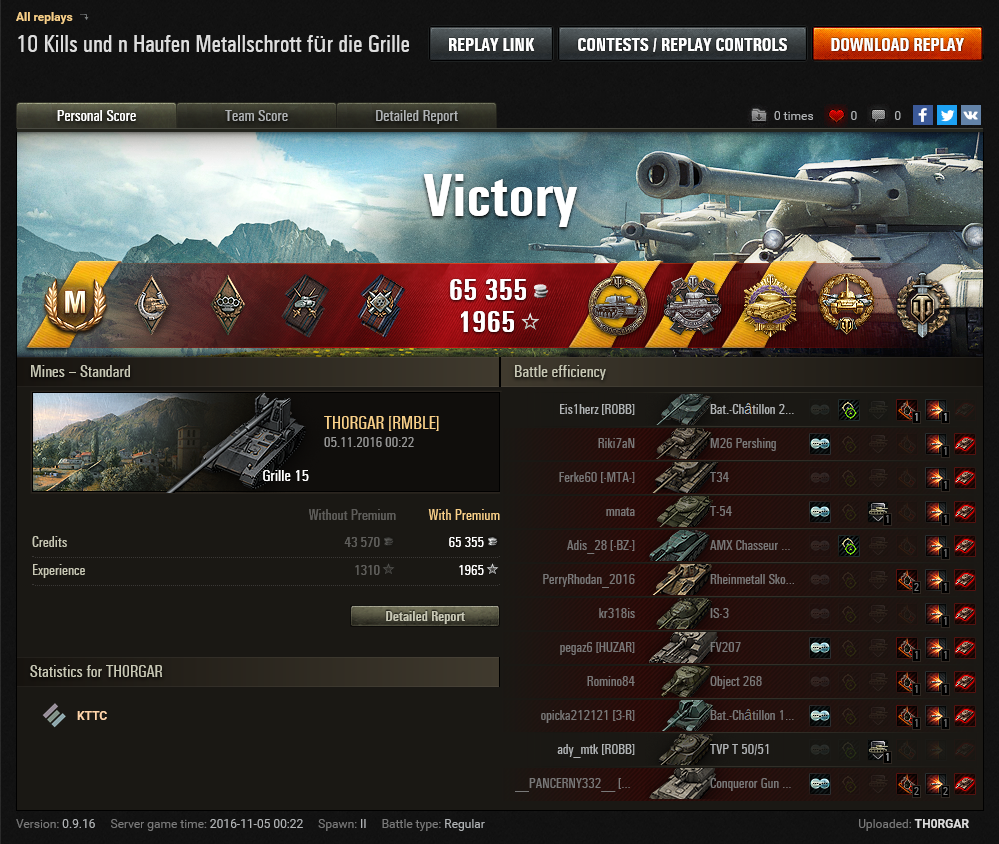Click the downloads folder icon by '0 times'

(x=758, y=115)
